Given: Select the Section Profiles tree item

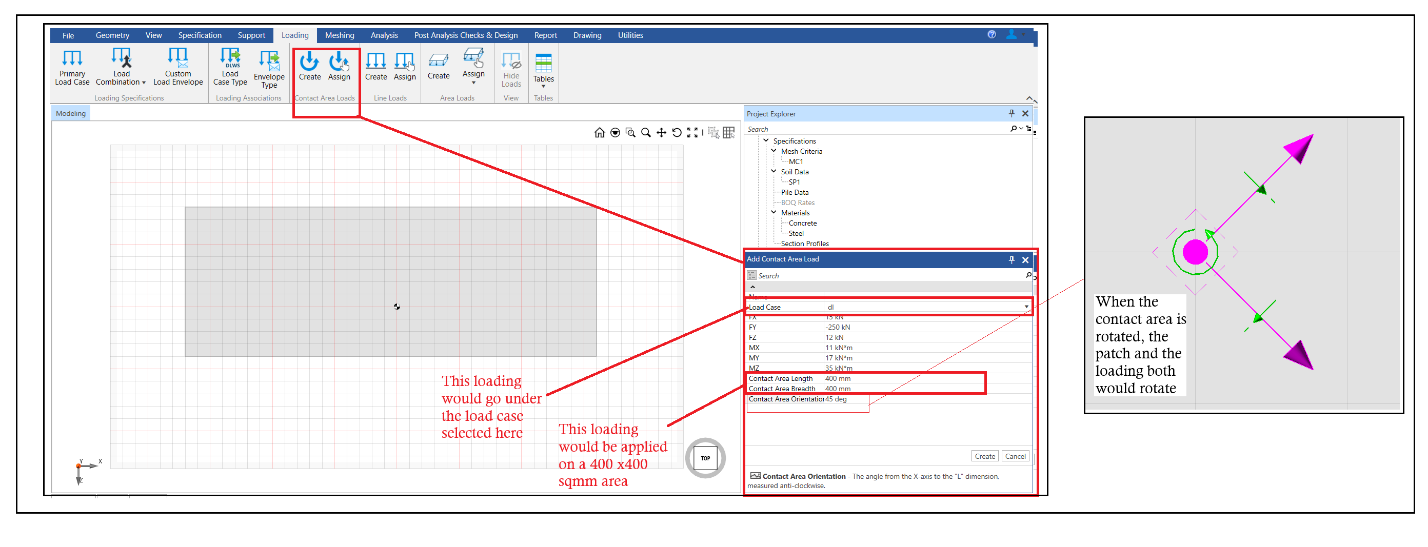Looking at the screenshot, I should pyautogui.click(x=806, y=243).
